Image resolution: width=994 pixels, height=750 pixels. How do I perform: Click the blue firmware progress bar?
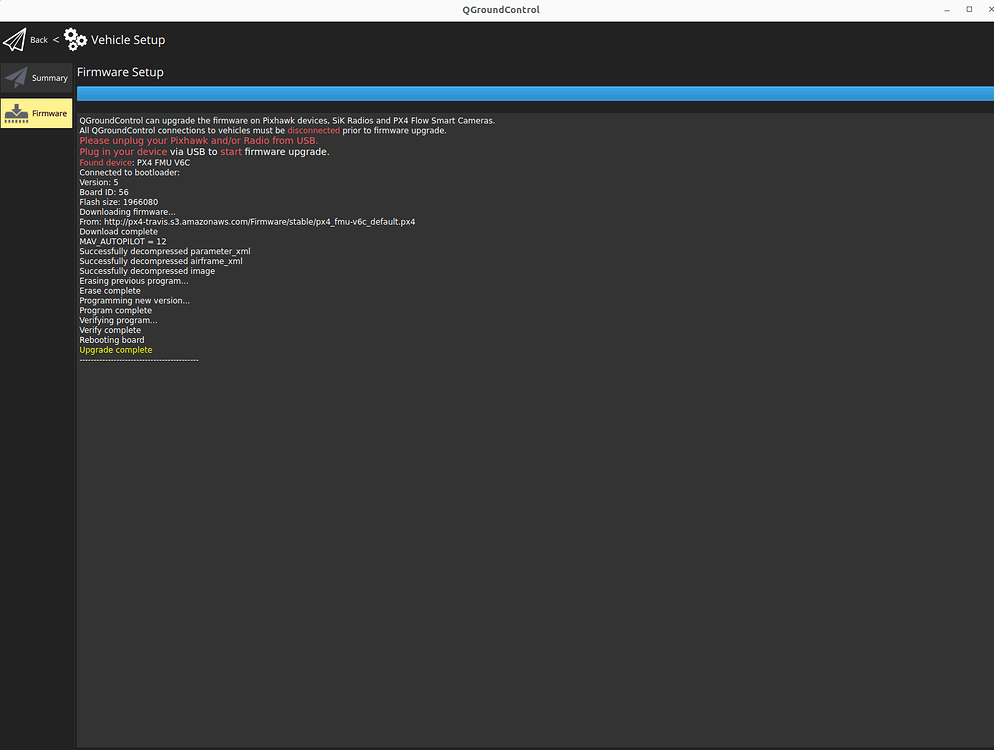536,92
